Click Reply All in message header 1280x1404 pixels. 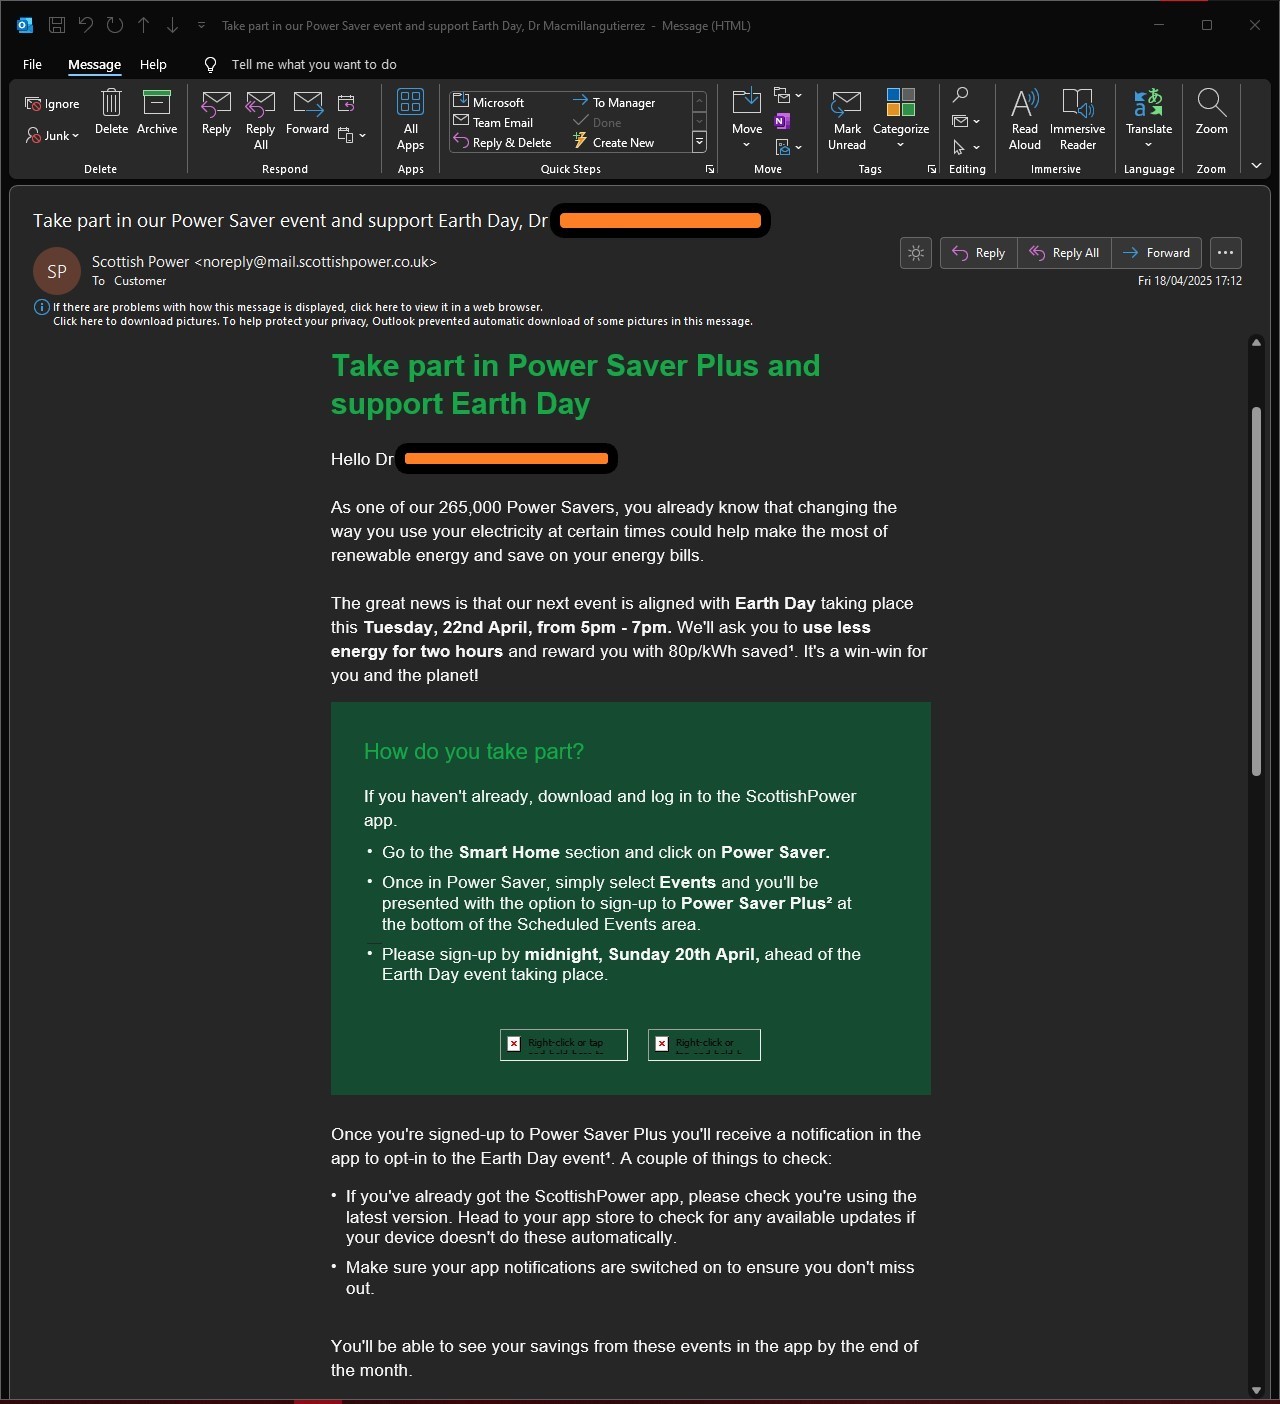click(x=1064, y=253)
